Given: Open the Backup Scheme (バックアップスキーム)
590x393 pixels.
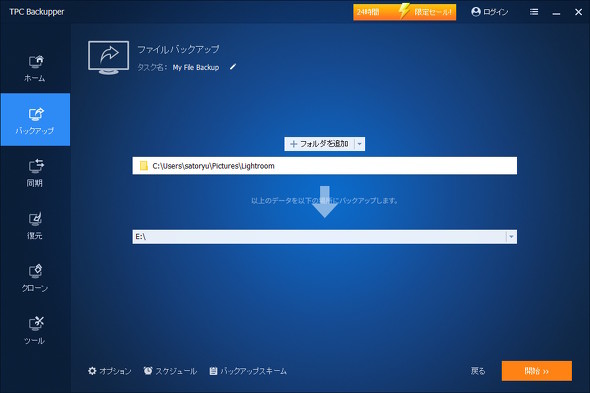Looking at the screenshot, I should [248, 371].
